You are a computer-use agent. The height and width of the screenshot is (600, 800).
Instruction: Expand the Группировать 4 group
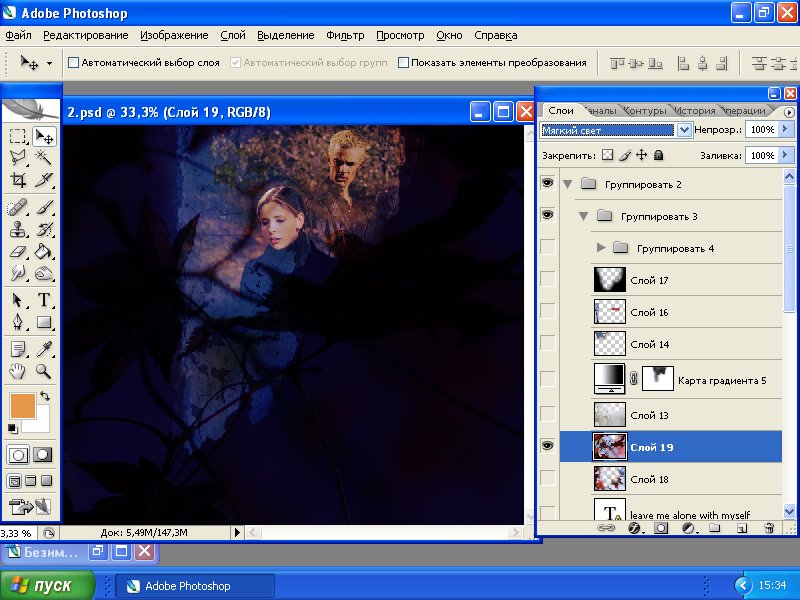pos(601,247)
